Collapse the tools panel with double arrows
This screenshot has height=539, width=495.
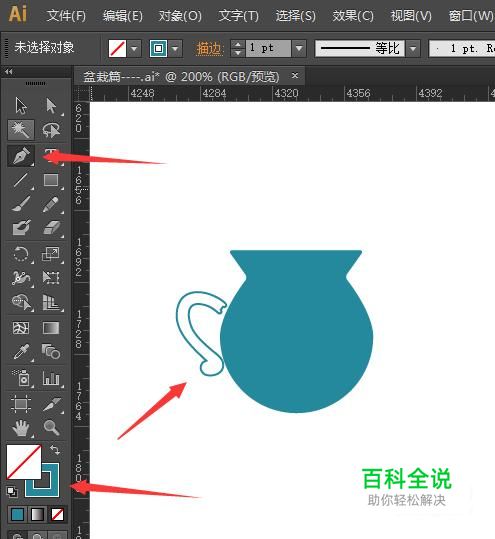9,72
